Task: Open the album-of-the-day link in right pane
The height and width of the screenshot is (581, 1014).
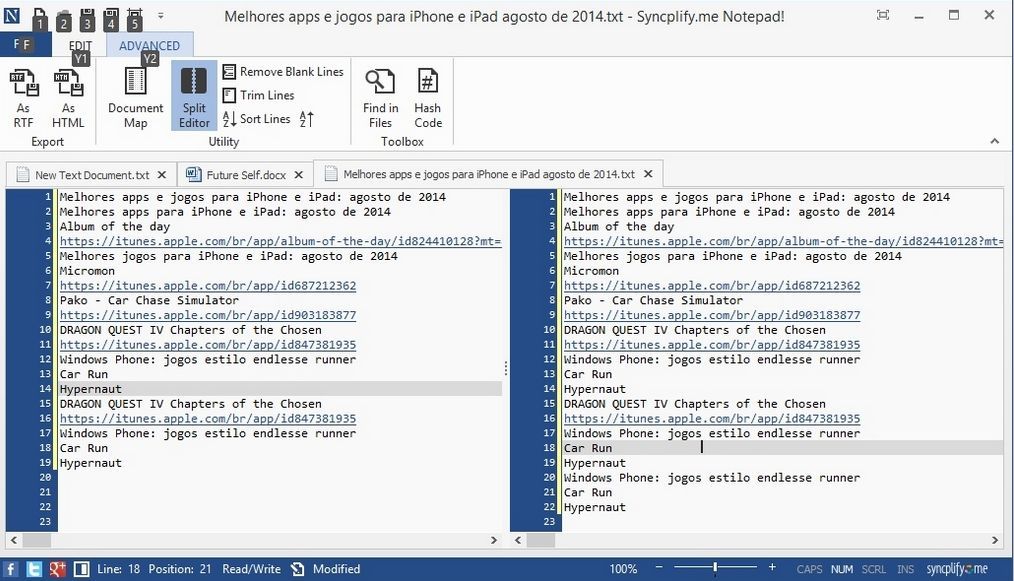Action: 783,241
